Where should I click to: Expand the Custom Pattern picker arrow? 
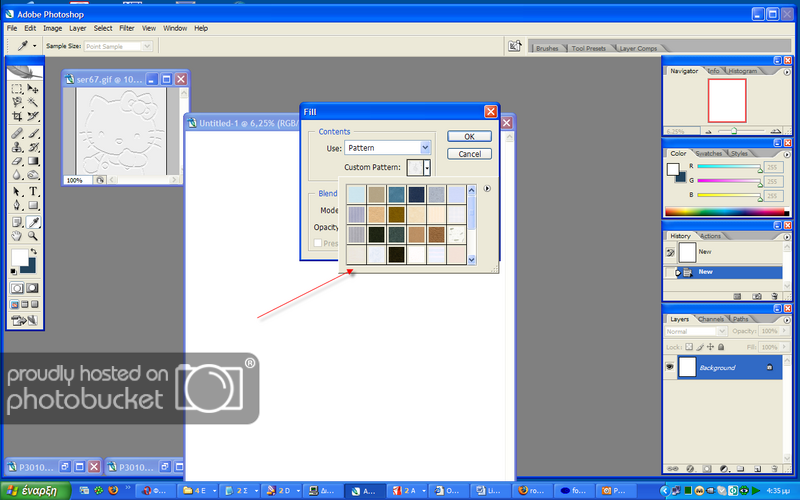click(x=427, y=168)
